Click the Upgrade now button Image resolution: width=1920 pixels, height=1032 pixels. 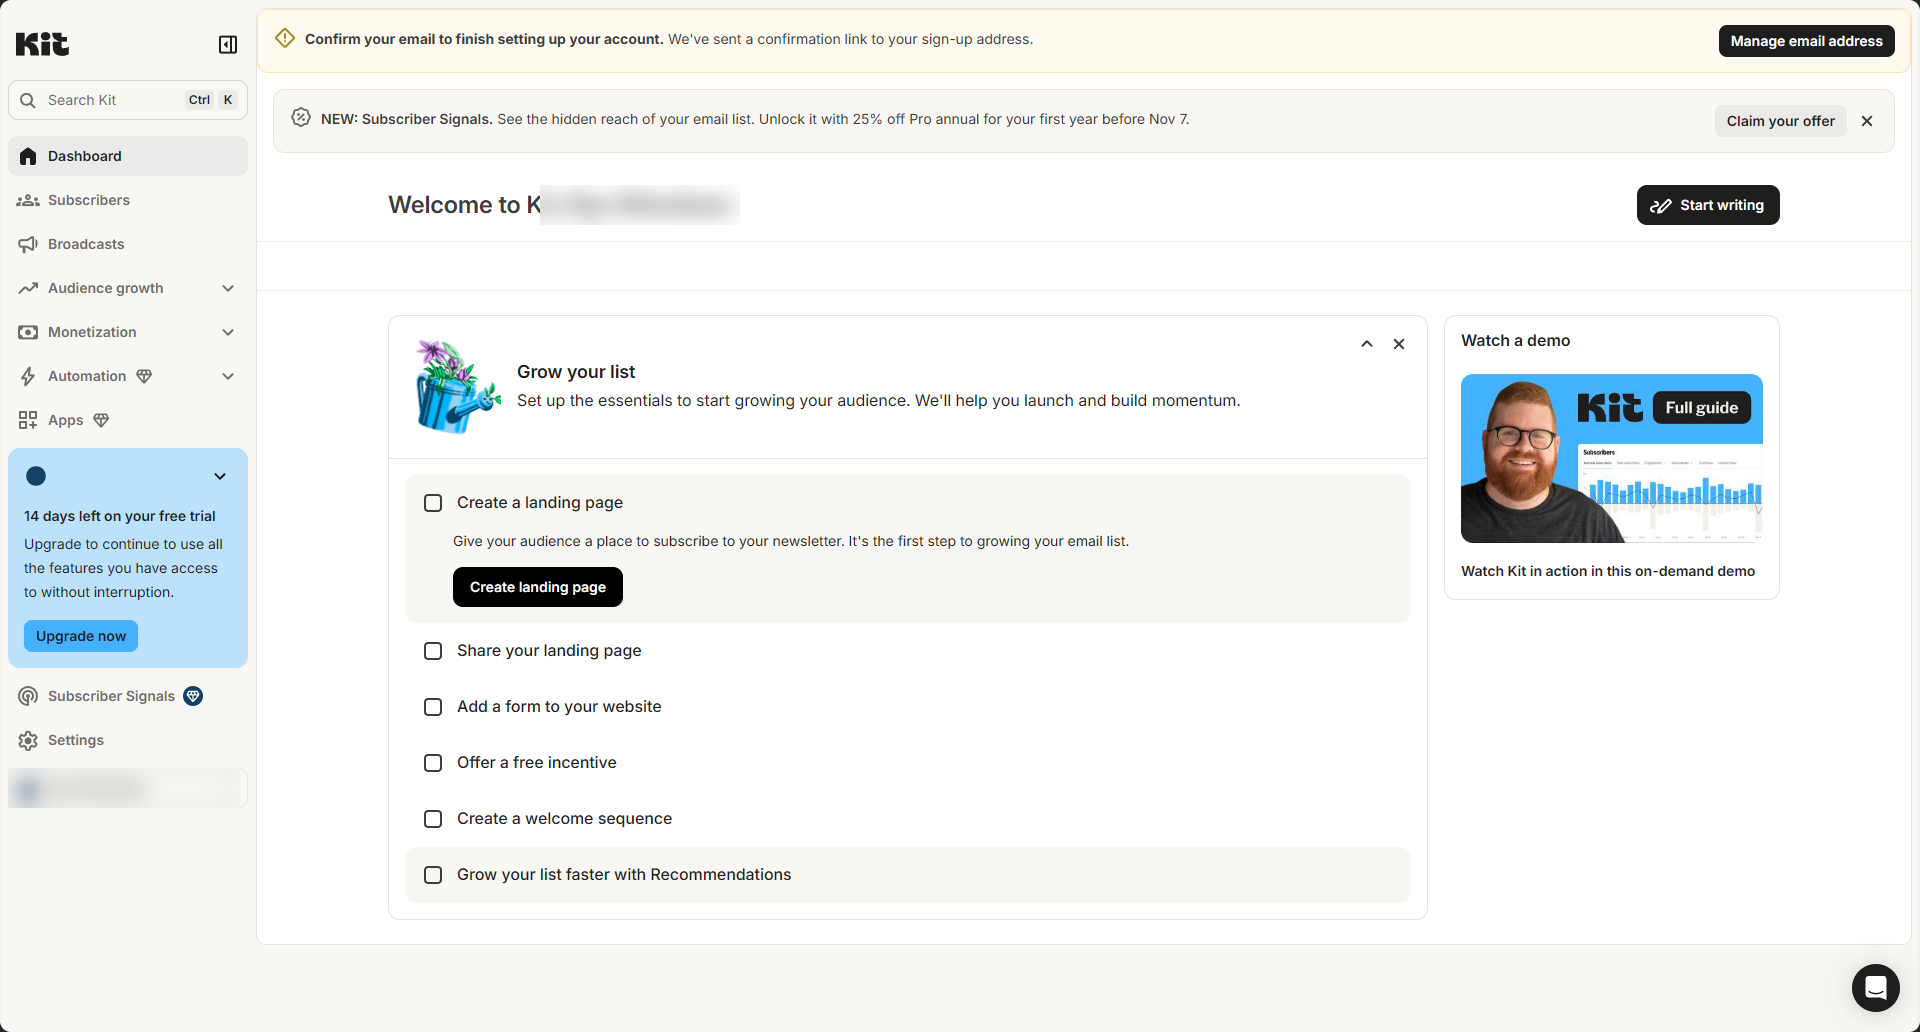coord(81,636)
